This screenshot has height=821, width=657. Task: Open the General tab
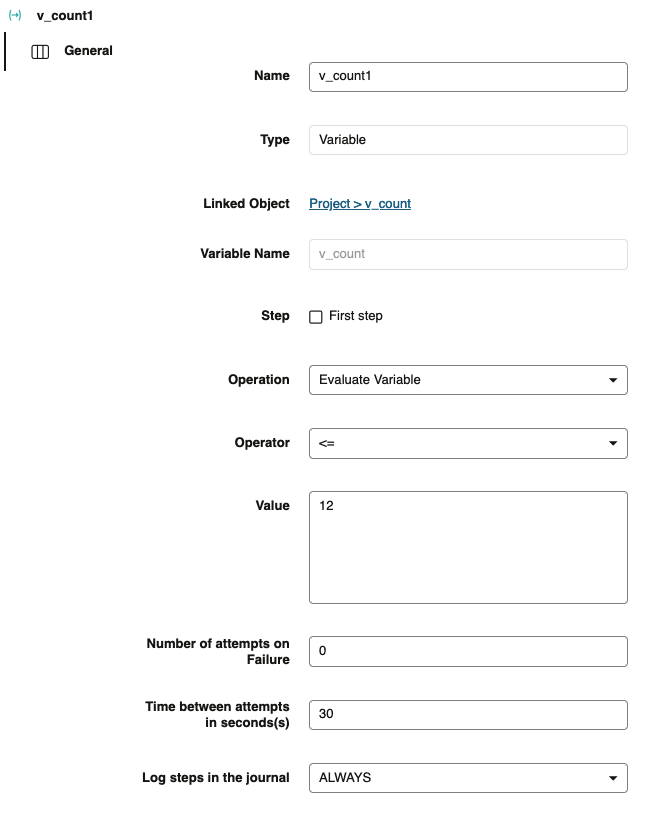pyautogui.click(x=88, y=51)
